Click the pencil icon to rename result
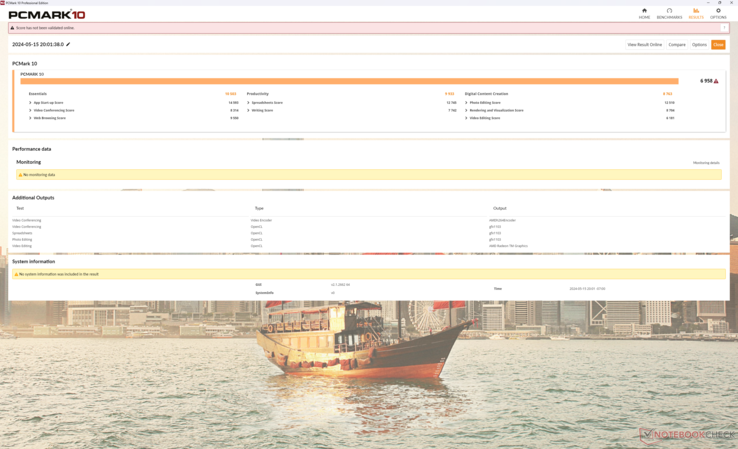Image resolution: width=738 pixels, height=449 pixels. click(x=68, y=44)
